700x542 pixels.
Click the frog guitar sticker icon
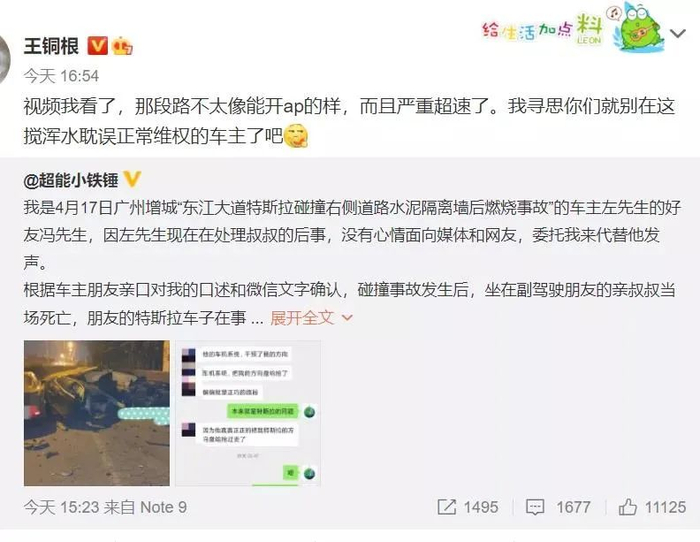(637, 27)
